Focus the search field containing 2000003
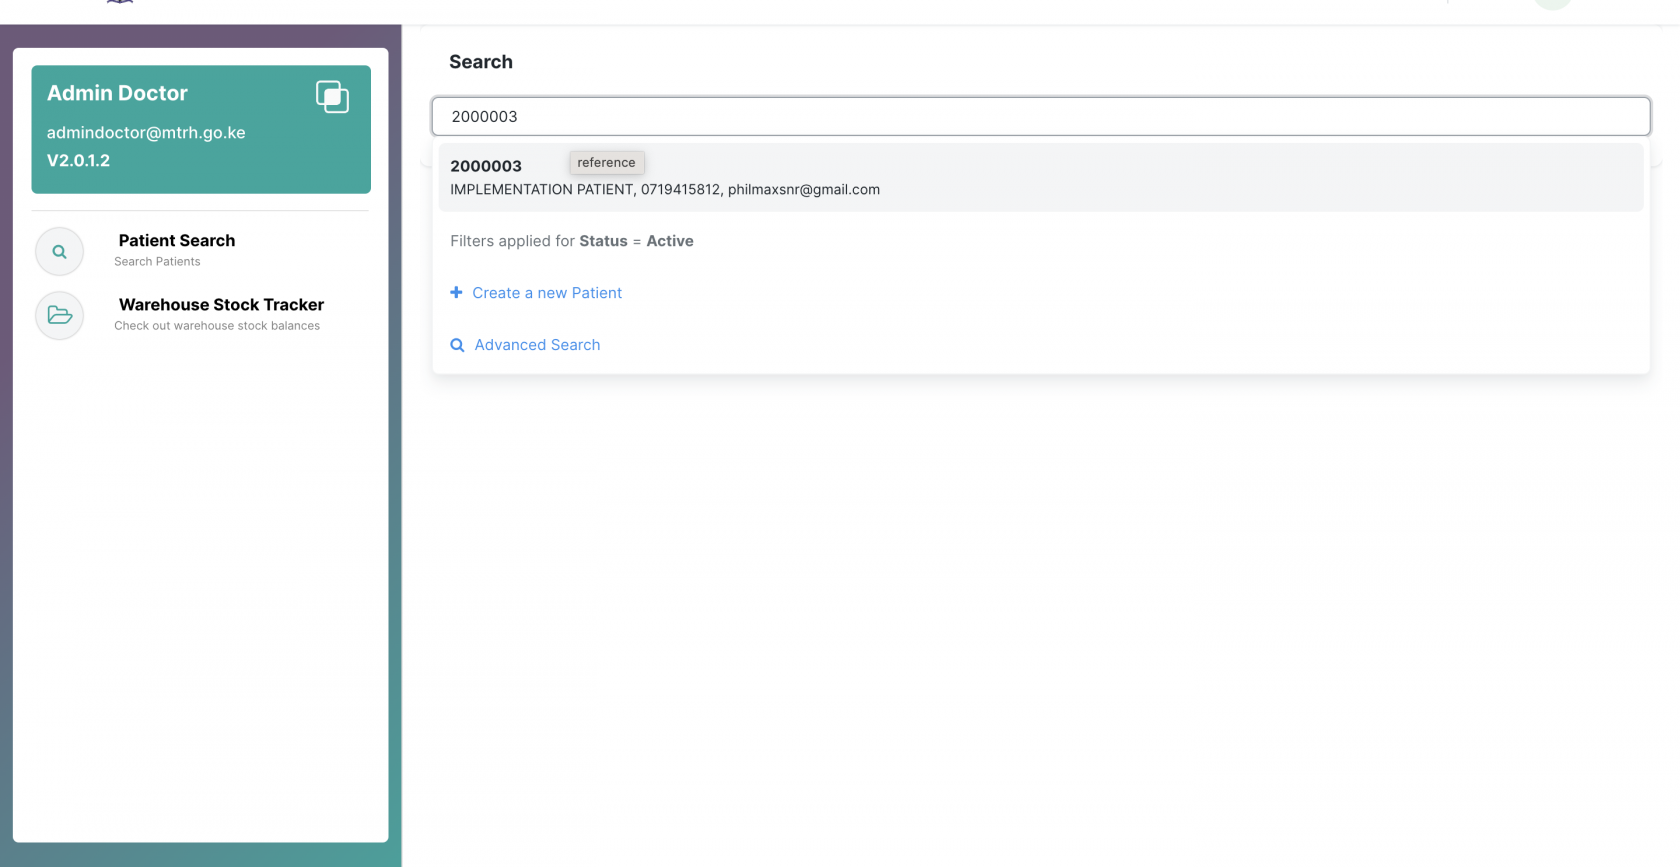 coord(1040,116)
